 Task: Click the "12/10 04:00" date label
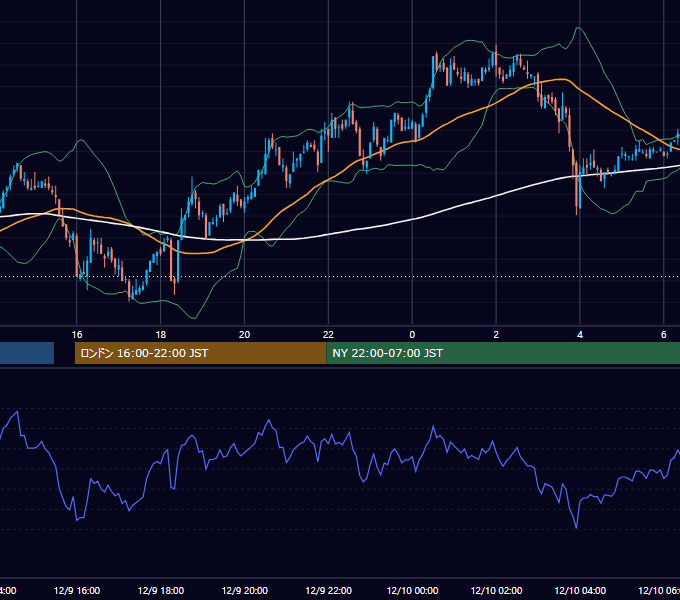(x=580, y=590)
